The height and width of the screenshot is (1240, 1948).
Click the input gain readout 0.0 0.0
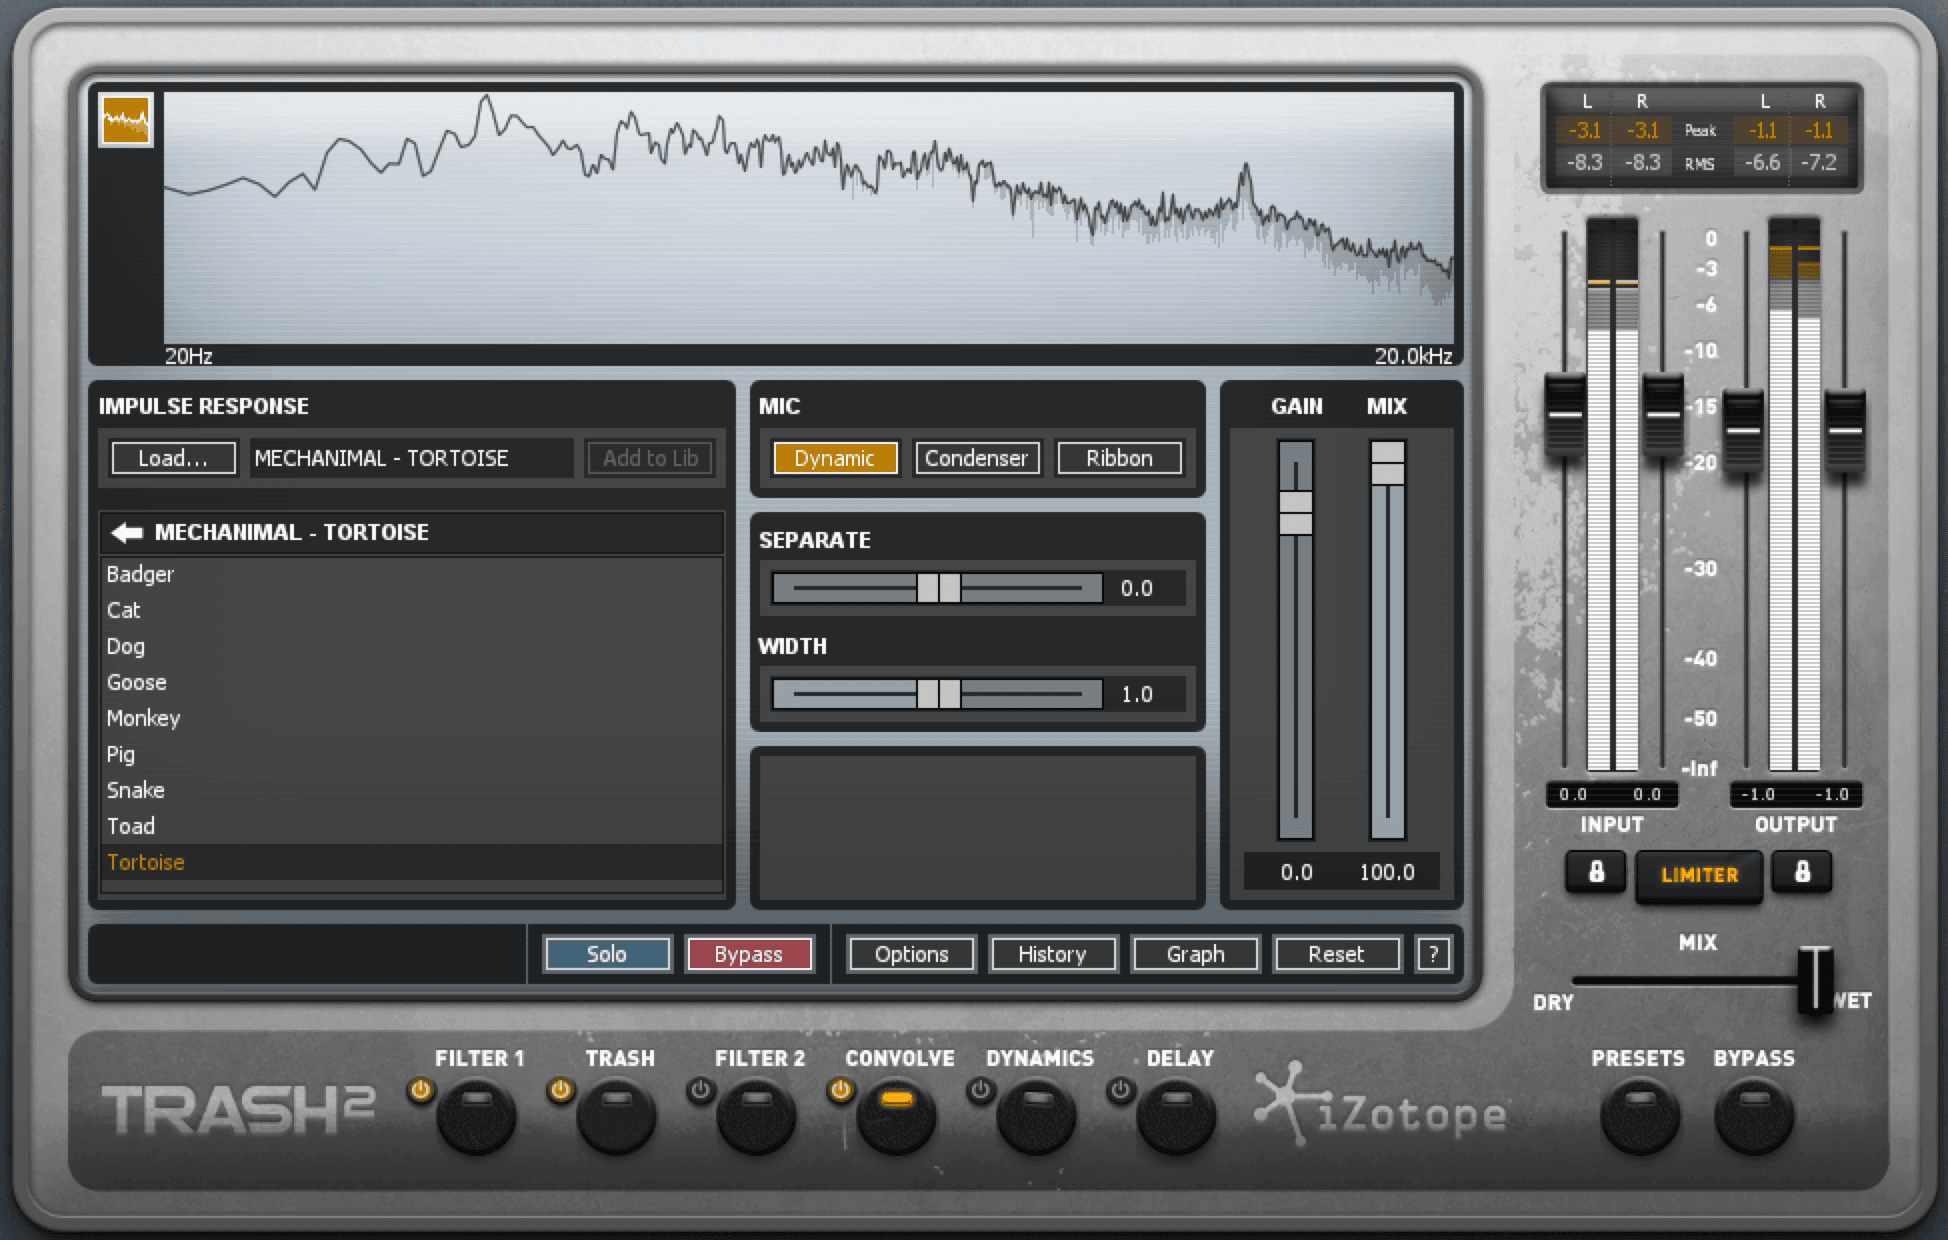coord(1610,794)
